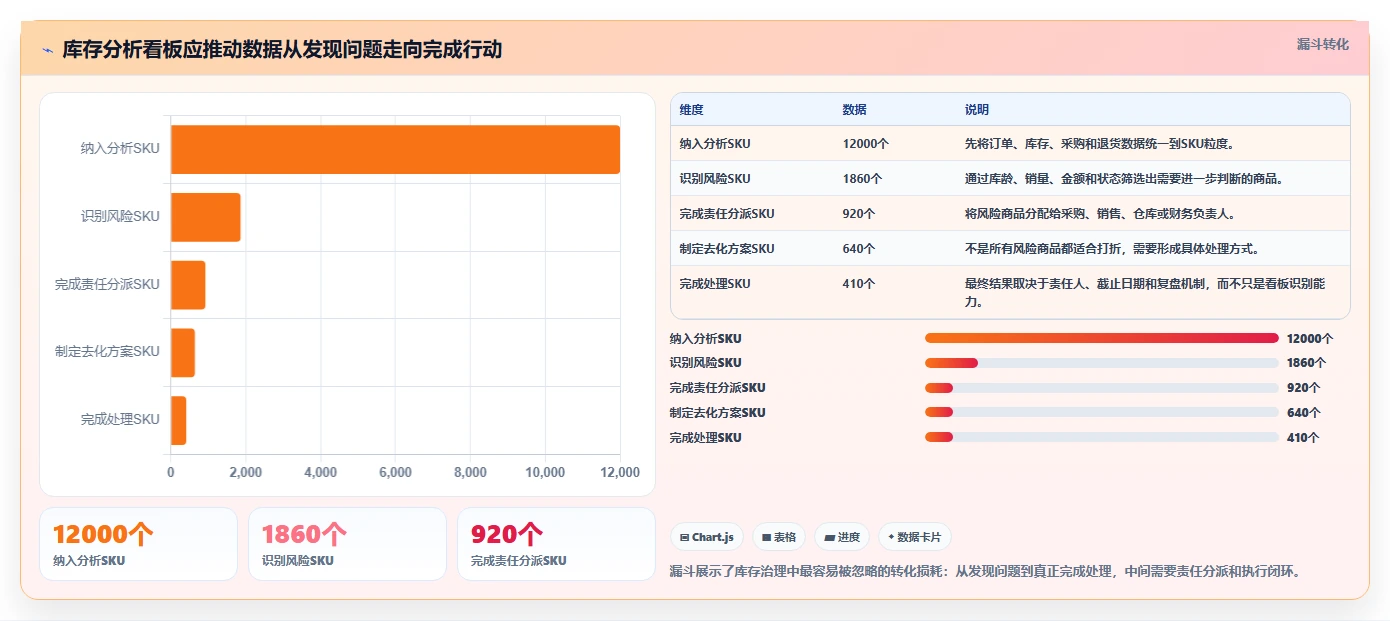Viewport: 1390px width, 621px height.
Task: Click the 纳入分析SKU bar in the chart
Action: point(395,149)
